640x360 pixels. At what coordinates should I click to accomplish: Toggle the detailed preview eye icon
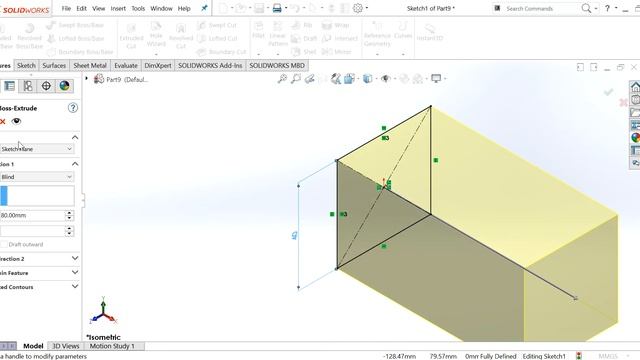(16, 121)
